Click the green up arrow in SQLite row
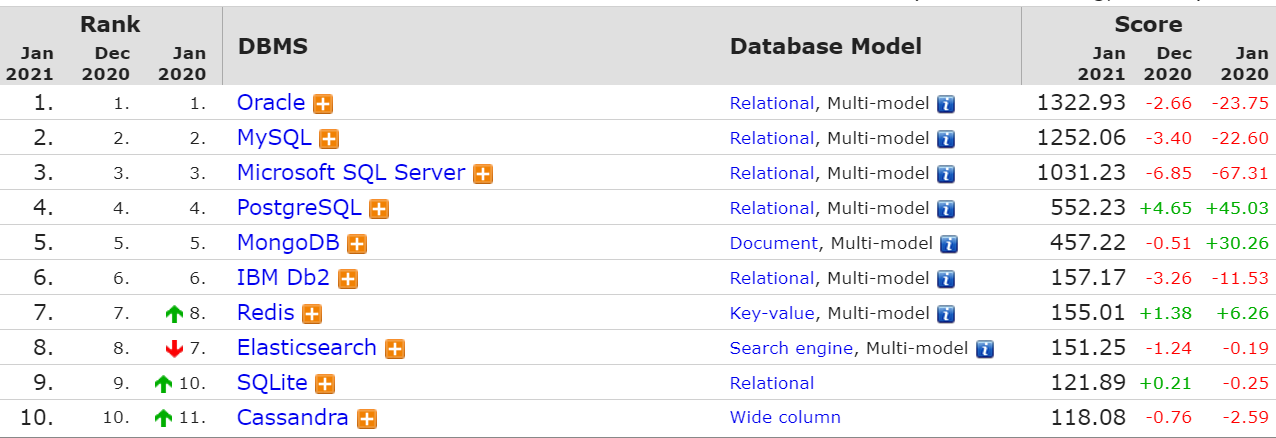The width and height of the screenshot is (1276, 438). click(164, 384)
